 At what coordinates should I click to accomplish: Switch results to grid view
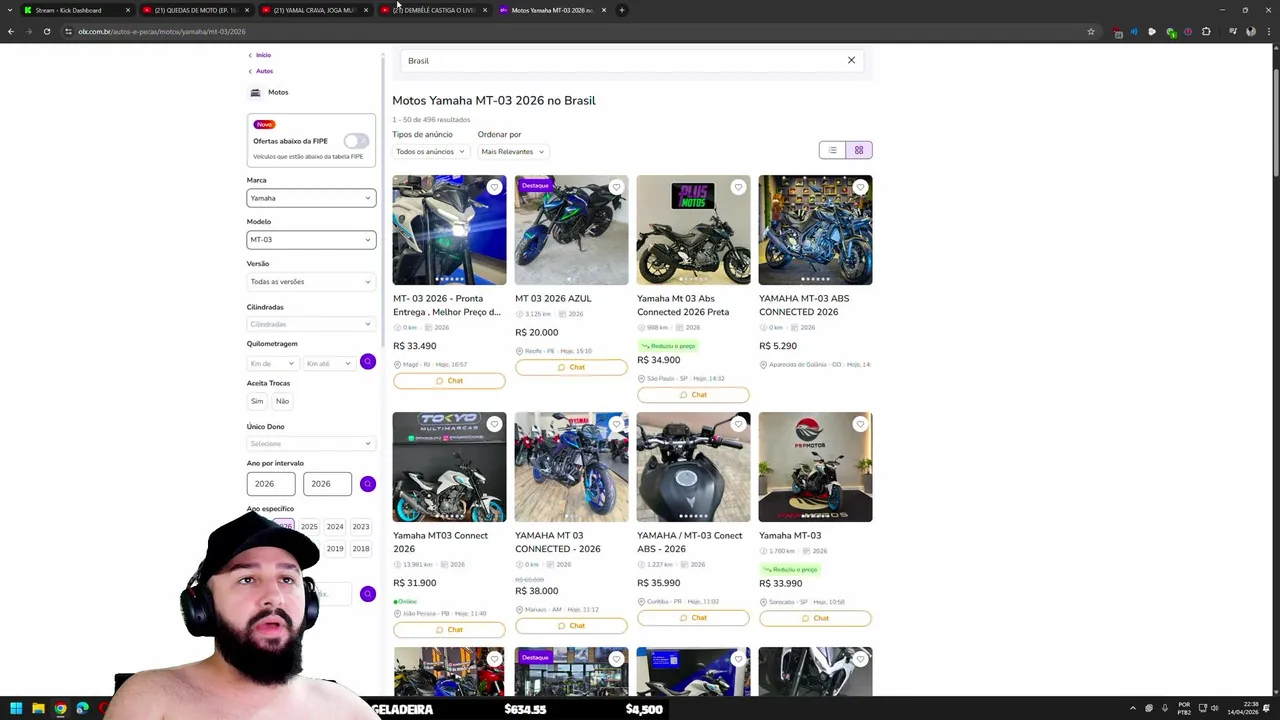click(859, 150)
